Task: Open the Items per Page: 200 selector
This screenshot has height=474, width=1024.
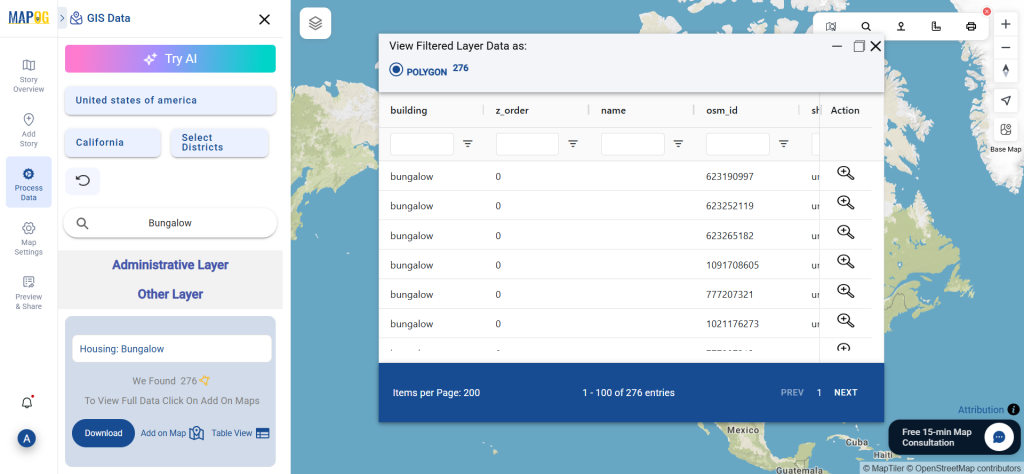Action: [436, 393]
